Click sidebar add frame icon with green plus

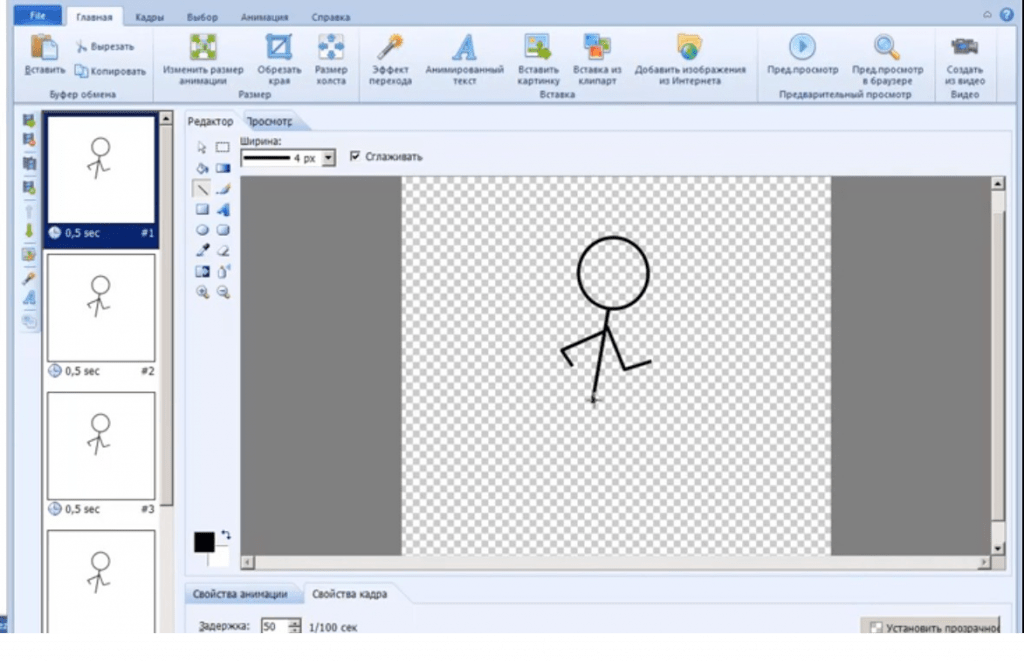(x=29, y=120)
